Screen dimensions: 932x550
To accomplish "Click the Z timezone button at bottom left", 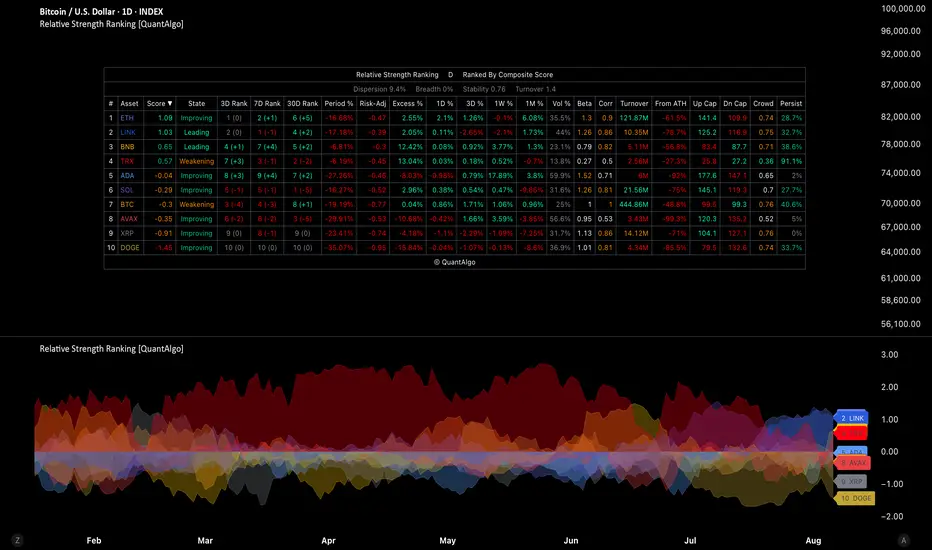I will click(x=17, y=540).
